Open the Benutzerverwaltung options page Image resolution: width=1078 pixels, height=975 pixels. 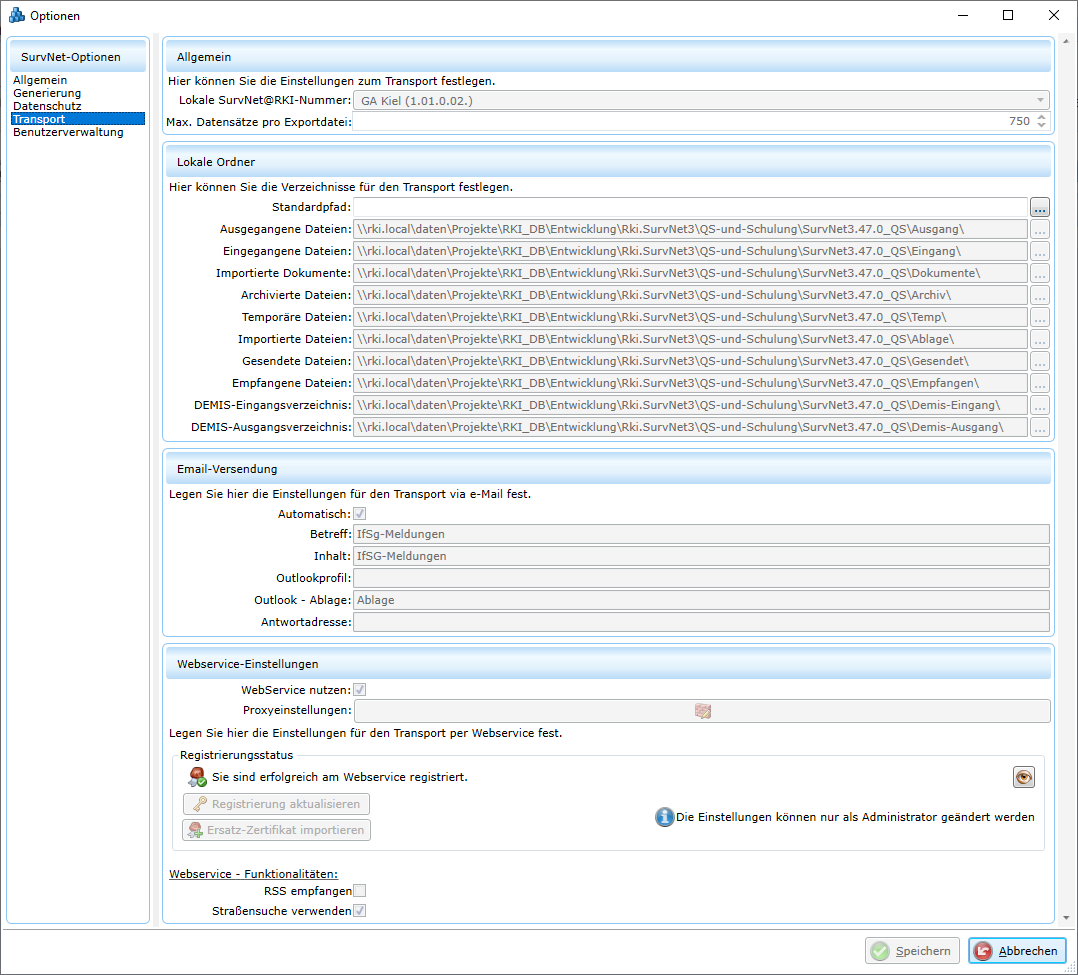[x=68, y=132]
